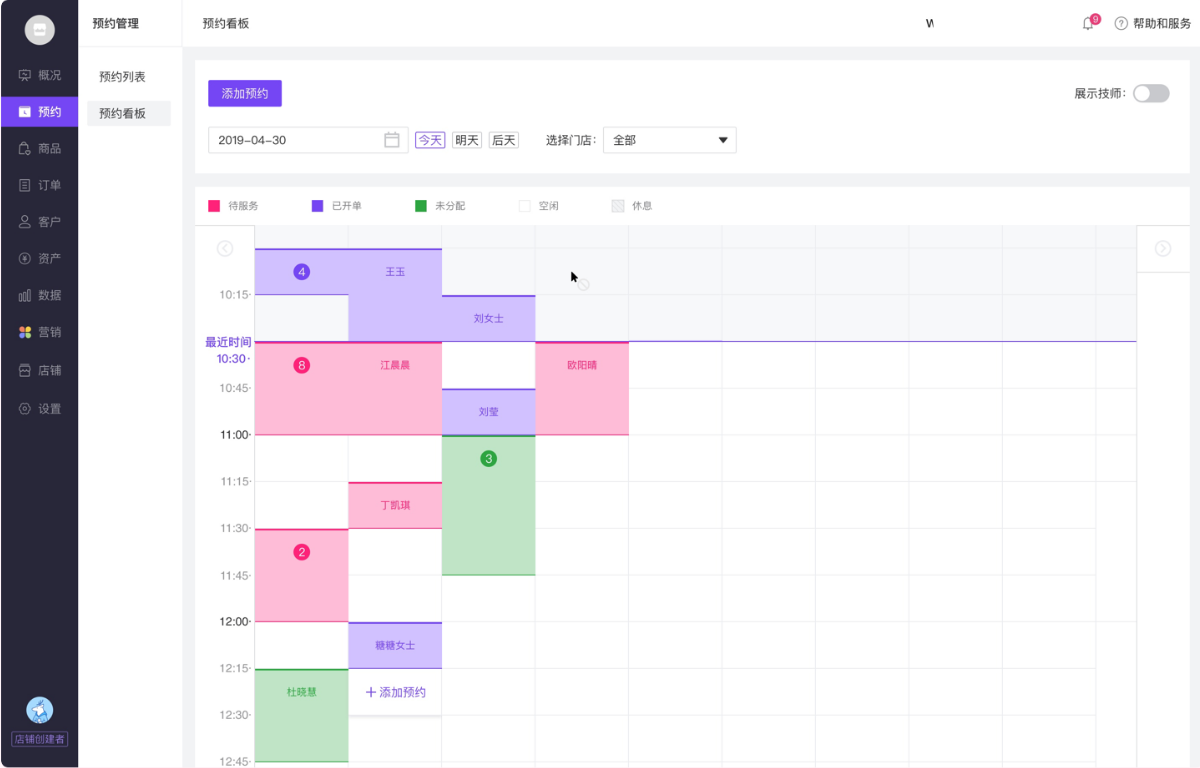The height and width of the screenshot is (768, 1200).
Task: Click the 帮助和服务 help icon
Action: pos(1121,24)
